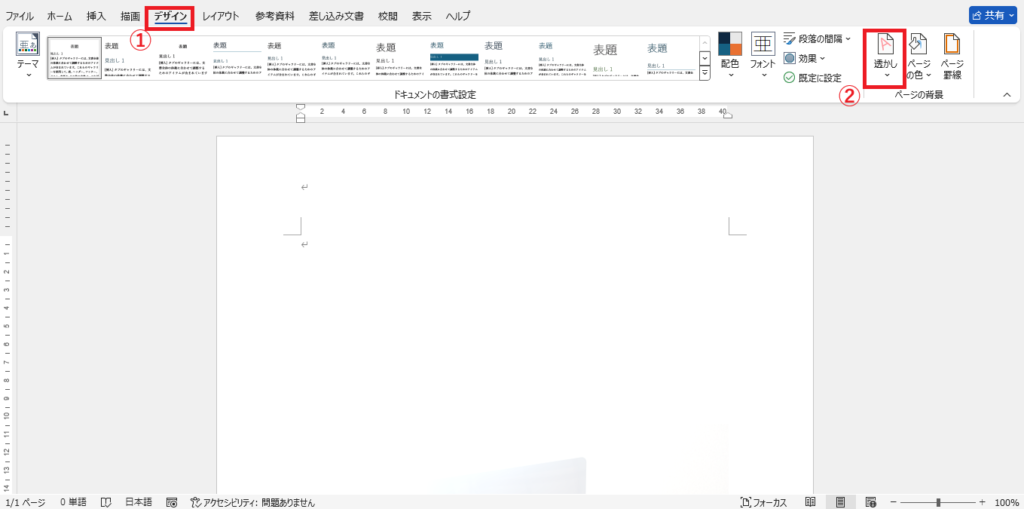The width and height of the screenshot is (1024, 509).
Task: Select the first highlighted style set thumbnail
Action: point(74,57)
